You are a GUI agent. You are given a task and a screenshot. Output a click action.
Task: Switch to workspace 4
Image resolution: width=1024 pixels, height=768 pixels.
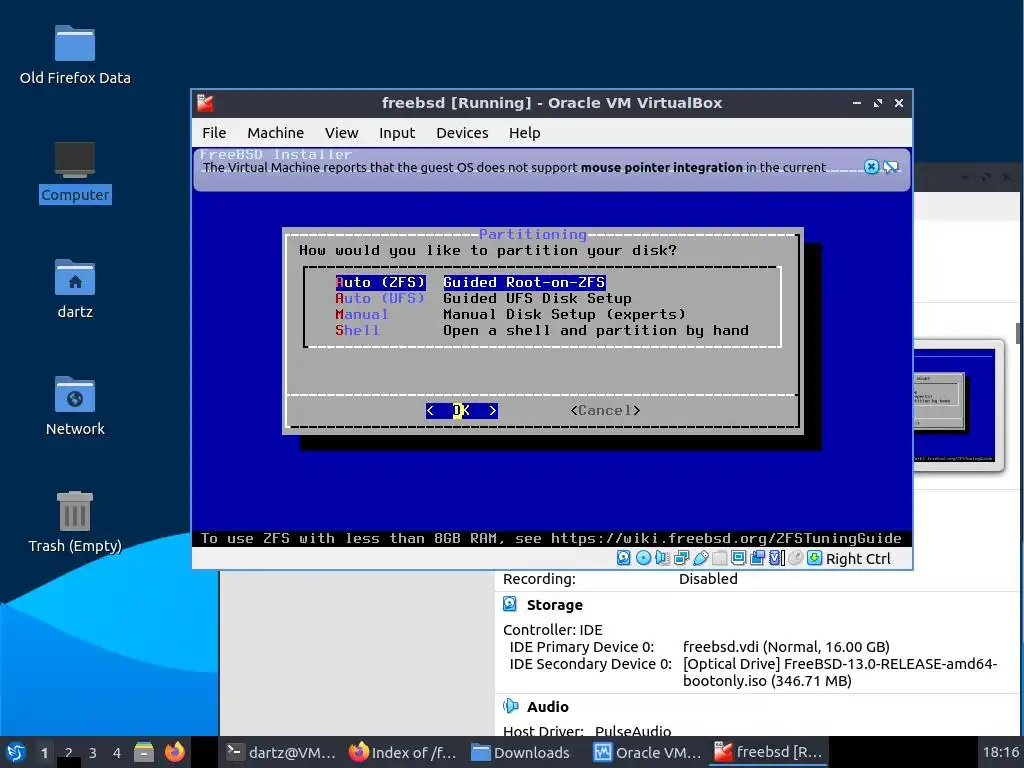point(116,752)
